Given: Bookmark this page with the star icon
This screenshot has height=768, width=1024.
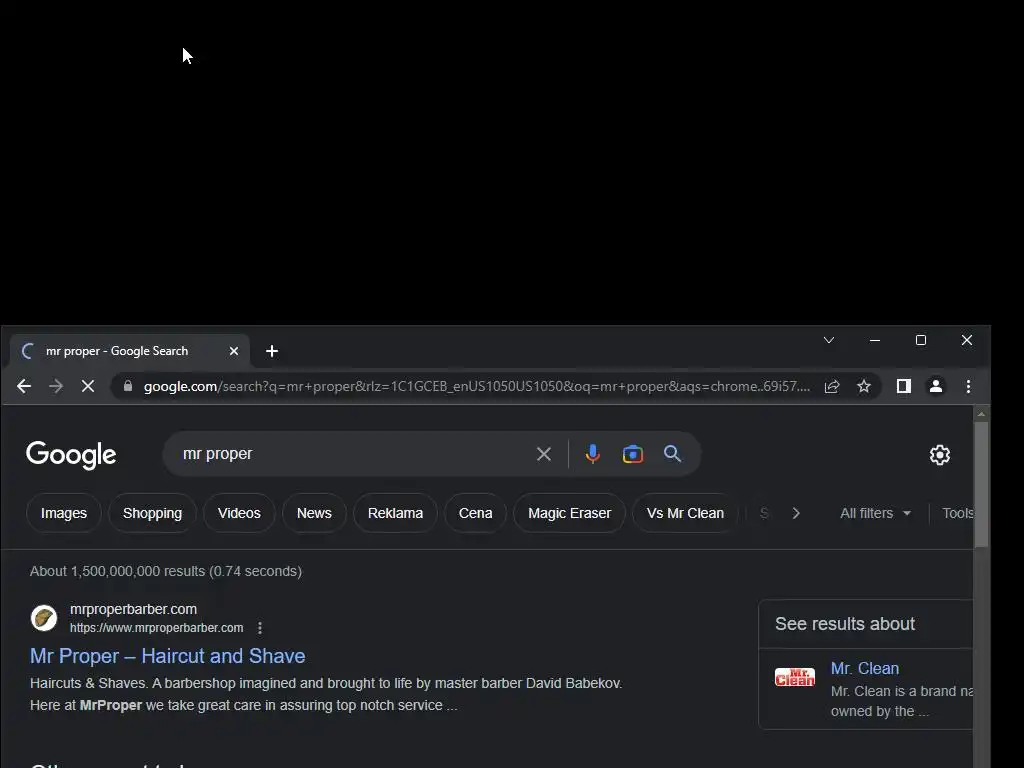Looking at the screenshot, I should (864, 387).
